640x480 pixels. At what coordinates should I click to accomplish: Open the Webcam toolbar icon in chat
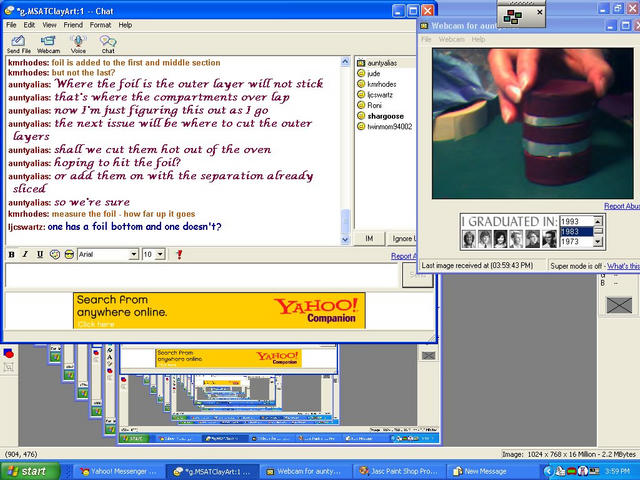tap(48, 44)
